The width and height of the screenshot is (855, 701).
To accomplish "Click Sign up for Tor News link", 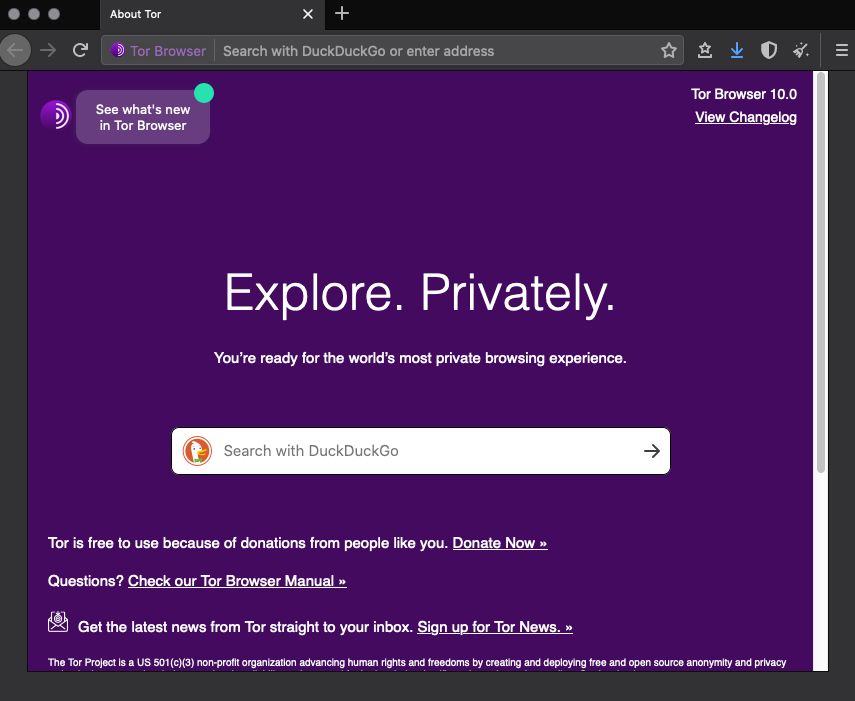I will [495, 627].
